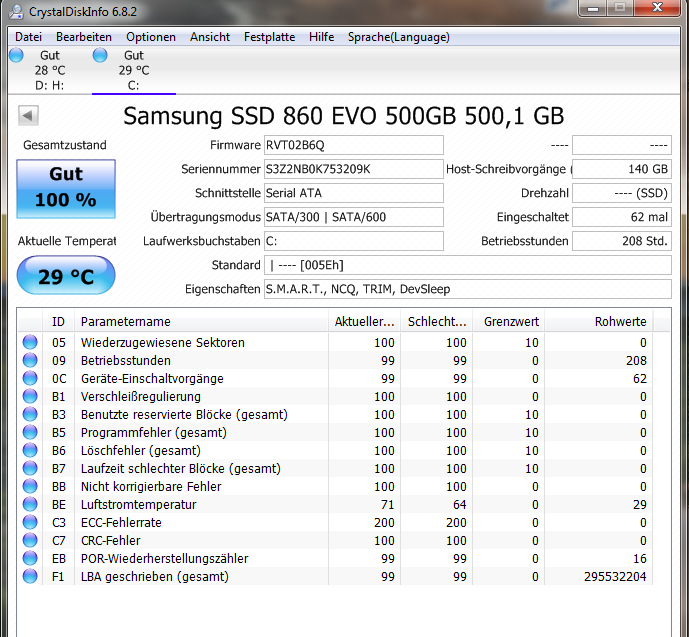689x637 pixels.
Task: Click the Eigenschaften field S.M.A.R.T., NCQ, TRIM
Action: pos(468,289)
